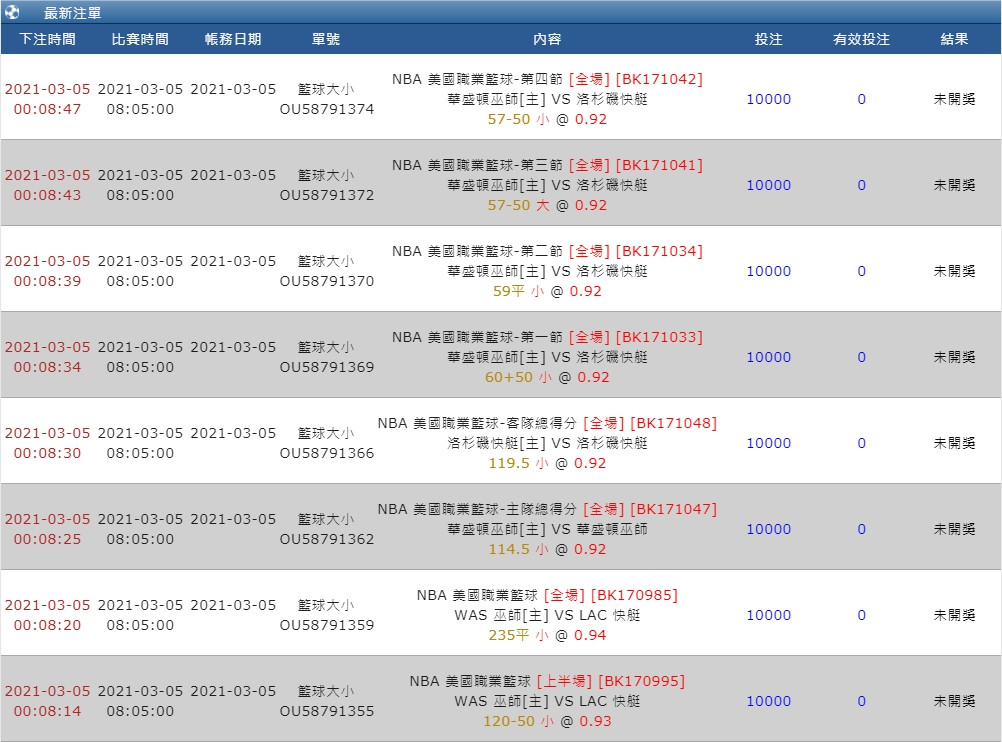Click the soccer ball icon beside 最新注單
Viewport: 1002px width, 742px height.
click(x=12, y=12)
